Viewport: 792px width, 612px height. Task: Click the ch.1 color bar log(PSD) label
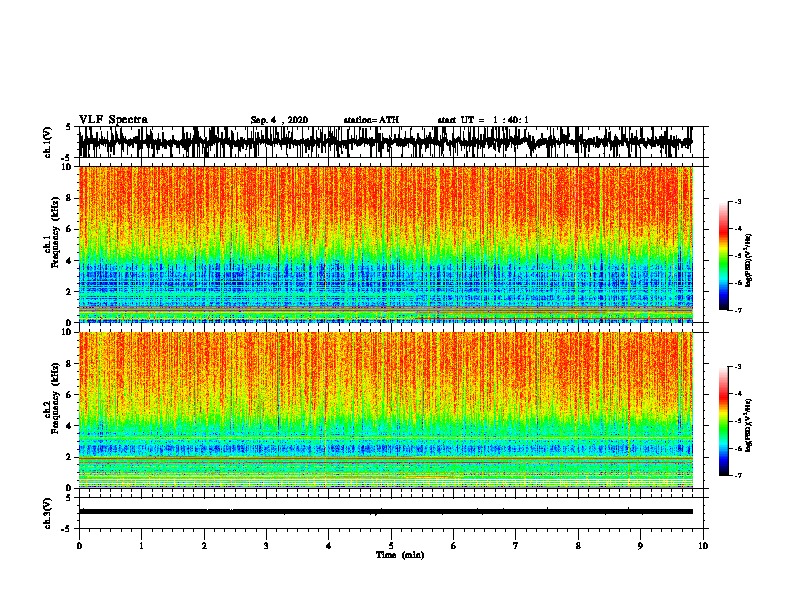point(748,260)
